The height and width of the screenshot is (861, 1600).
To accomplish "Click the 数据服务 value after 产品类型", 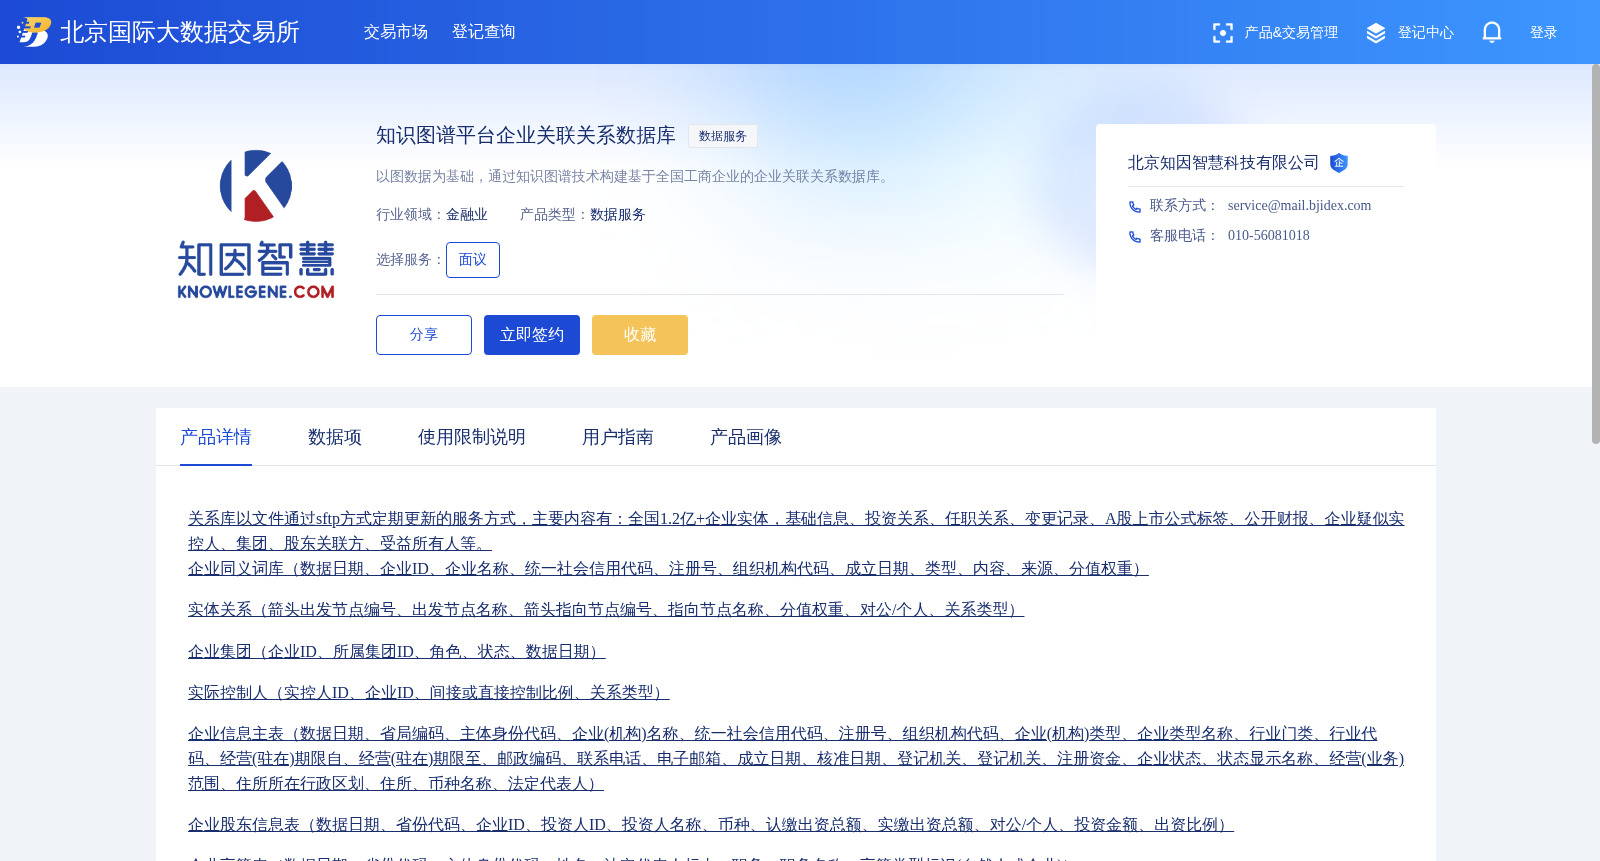I will pyautogui.click(x=618, y=215).
